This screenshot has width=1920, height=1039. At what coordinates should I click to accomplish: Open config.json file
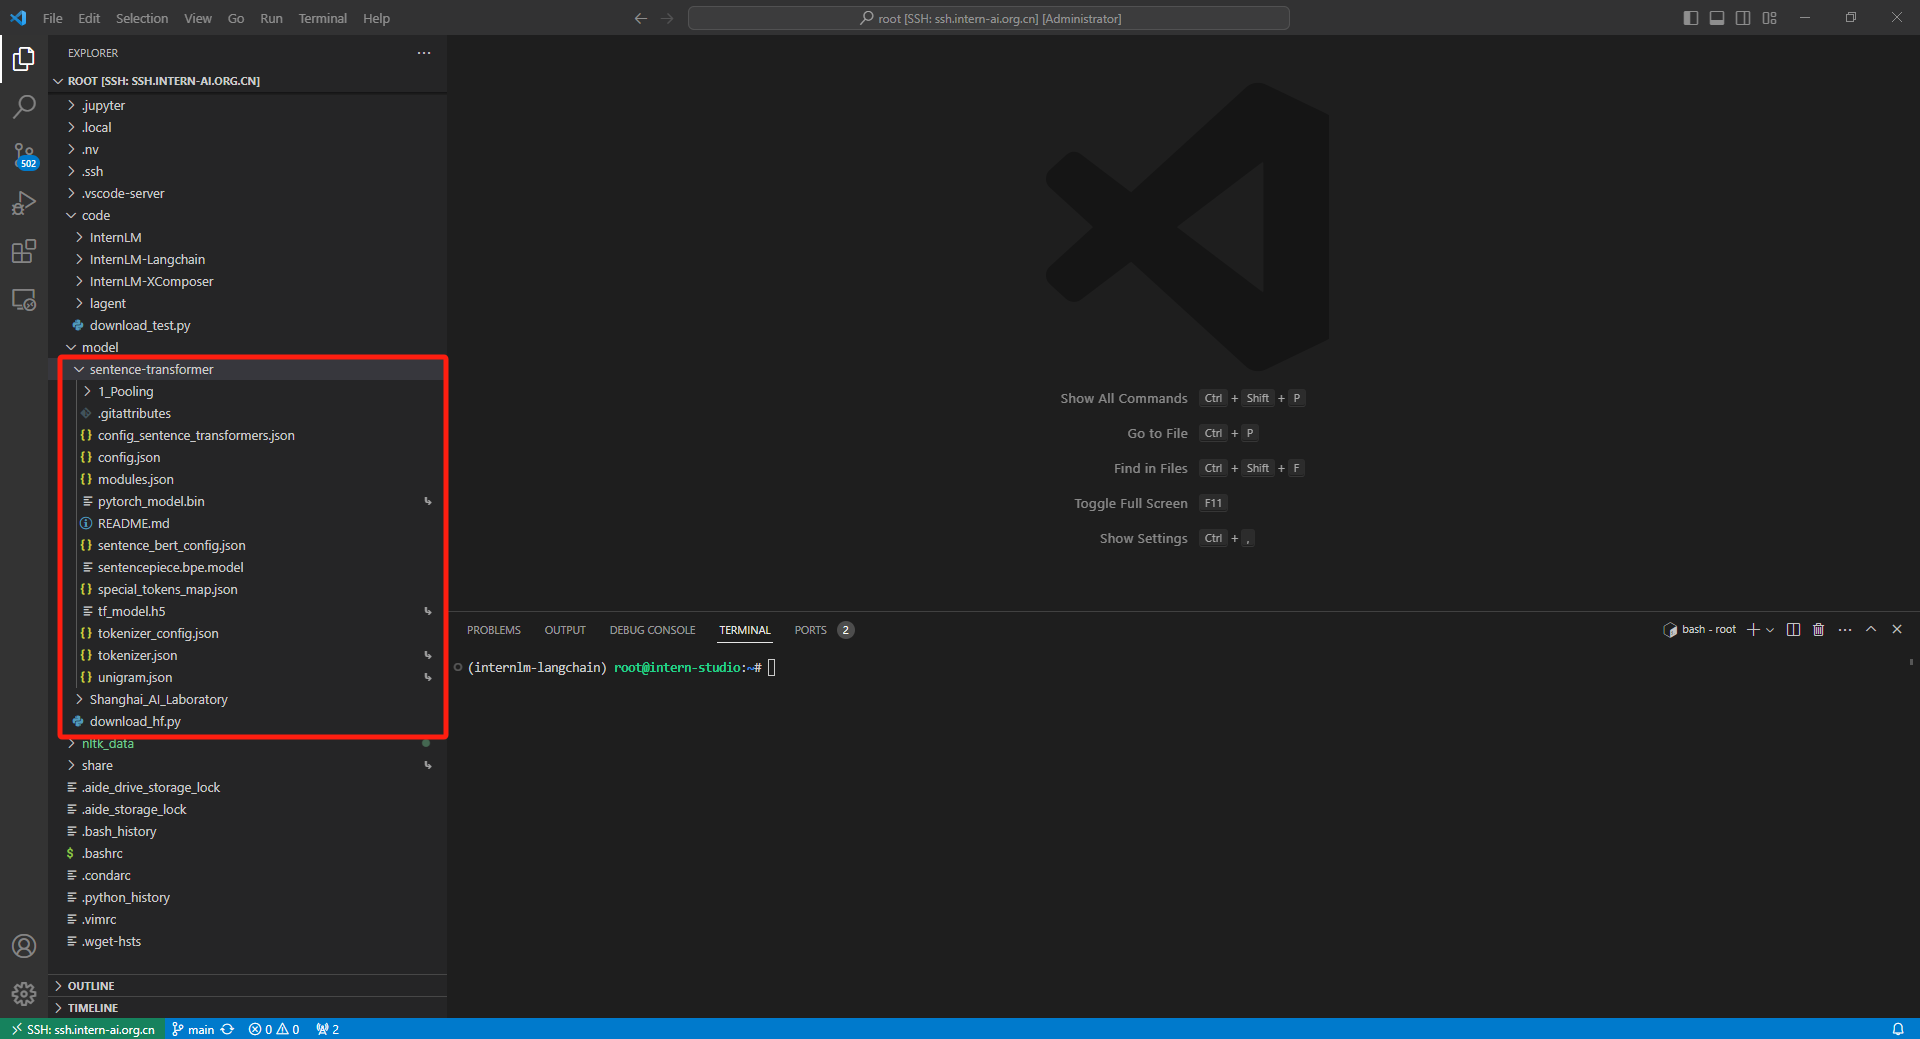pos(247,457)
